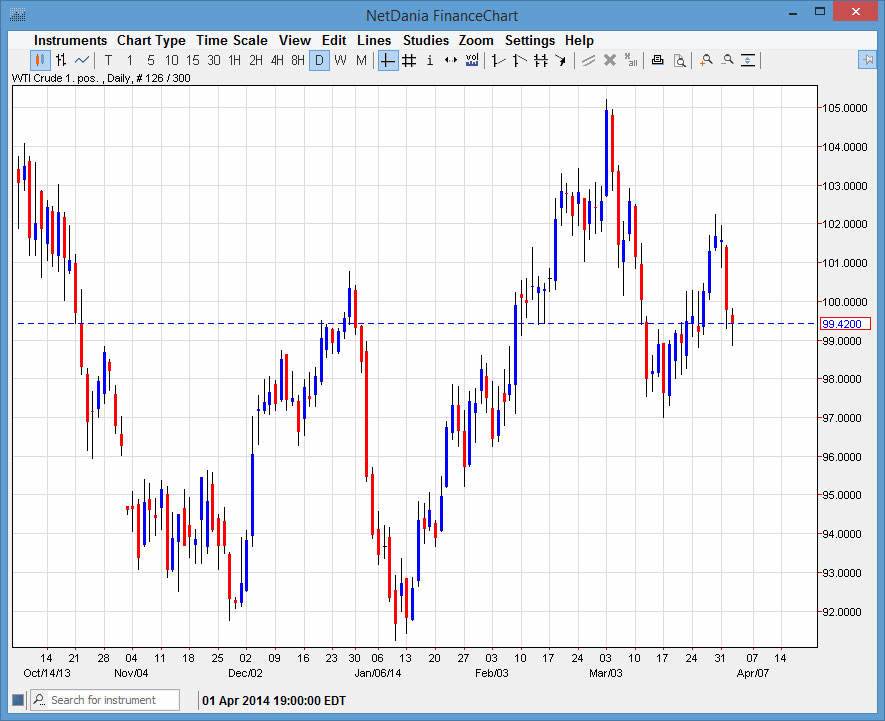Click the blue square color box in status bar
The height and width of the screenshot is (721, 885).
coord(17,700)
